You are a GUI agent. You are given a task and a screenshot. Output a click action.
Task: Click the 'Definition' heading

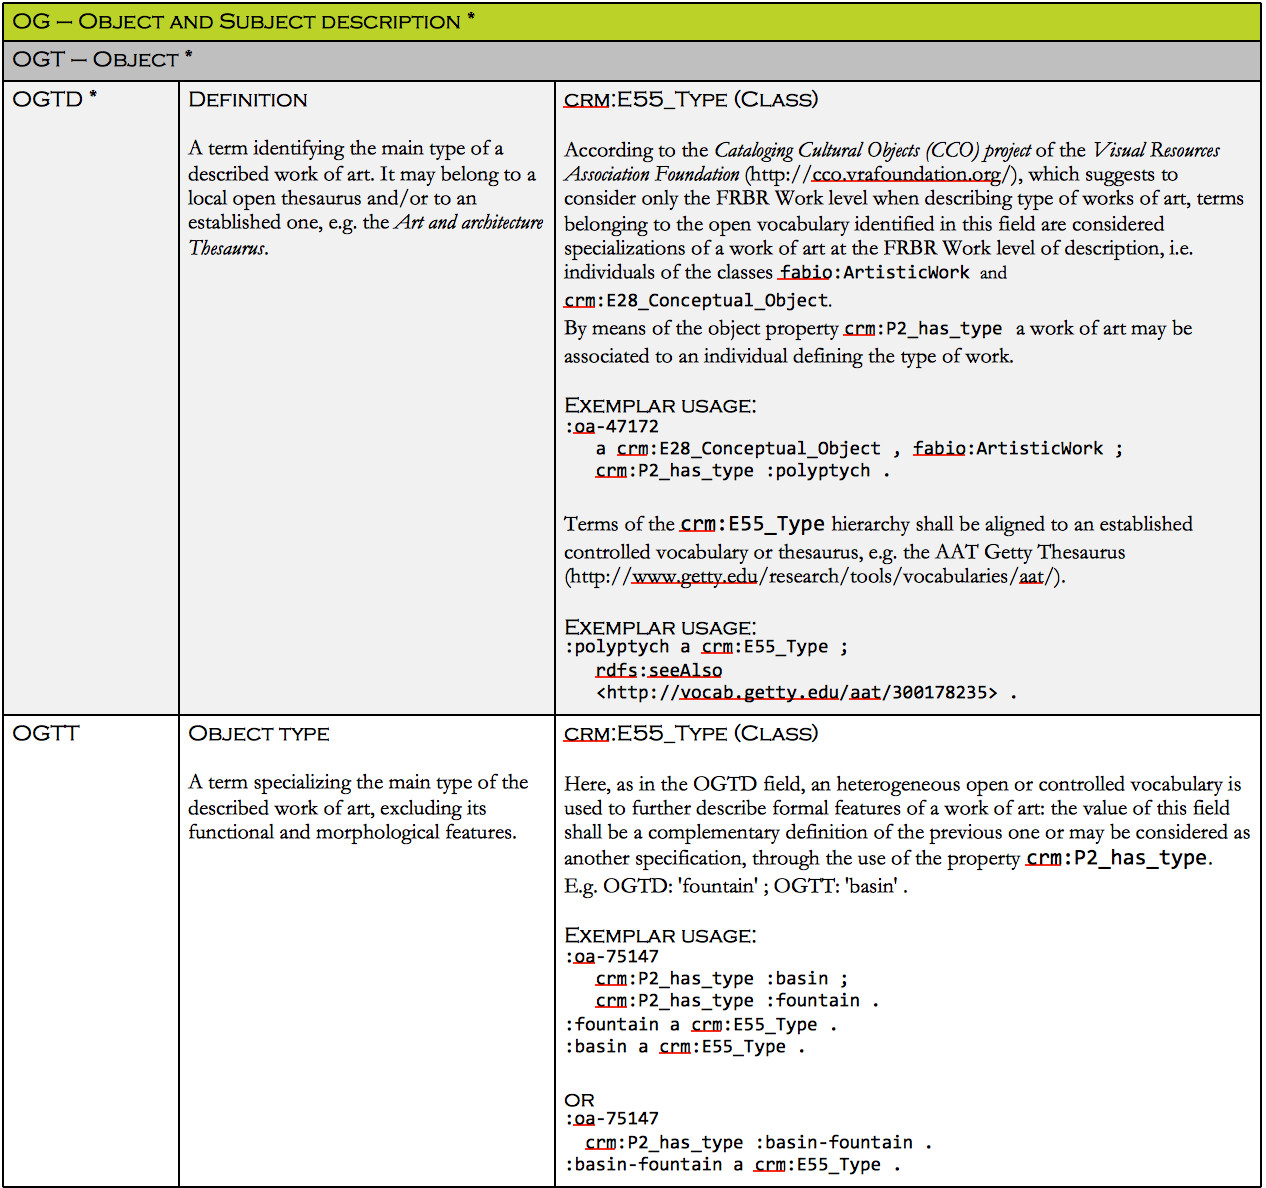(248, 100)
